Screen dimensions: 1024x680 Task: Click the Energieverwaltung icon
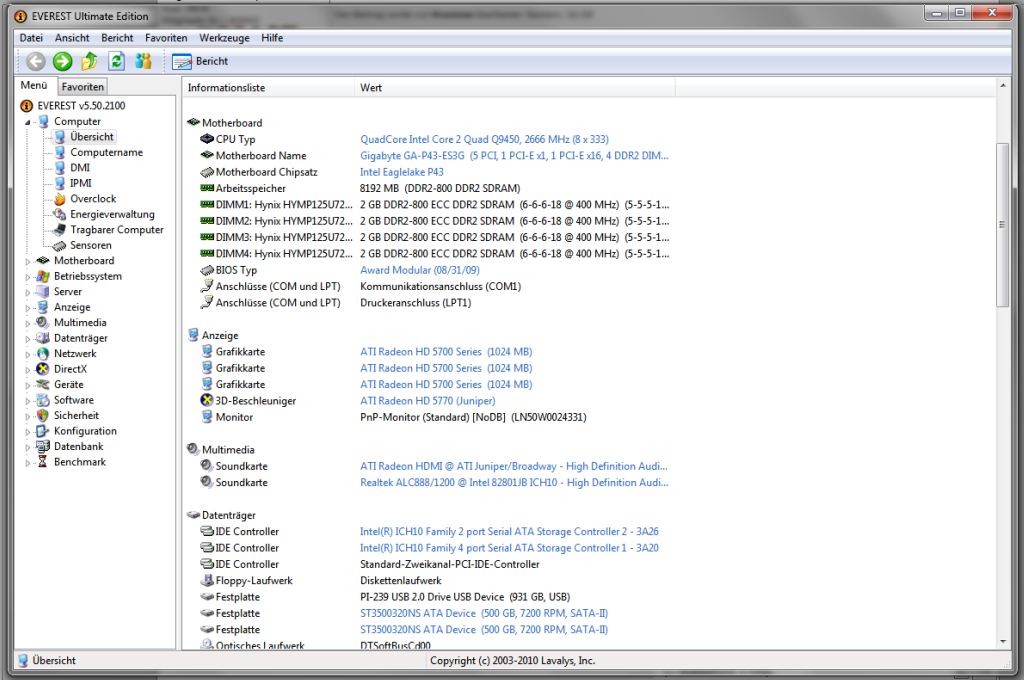59,214
